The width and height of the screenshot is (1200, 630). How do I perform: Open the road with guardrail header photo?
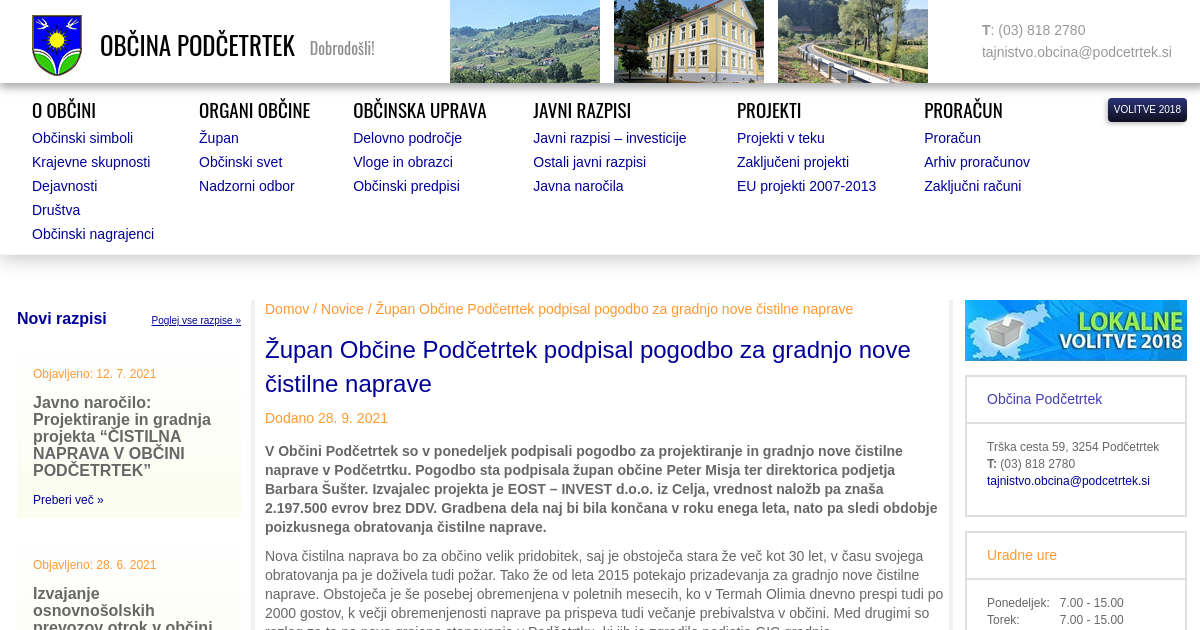852,41
